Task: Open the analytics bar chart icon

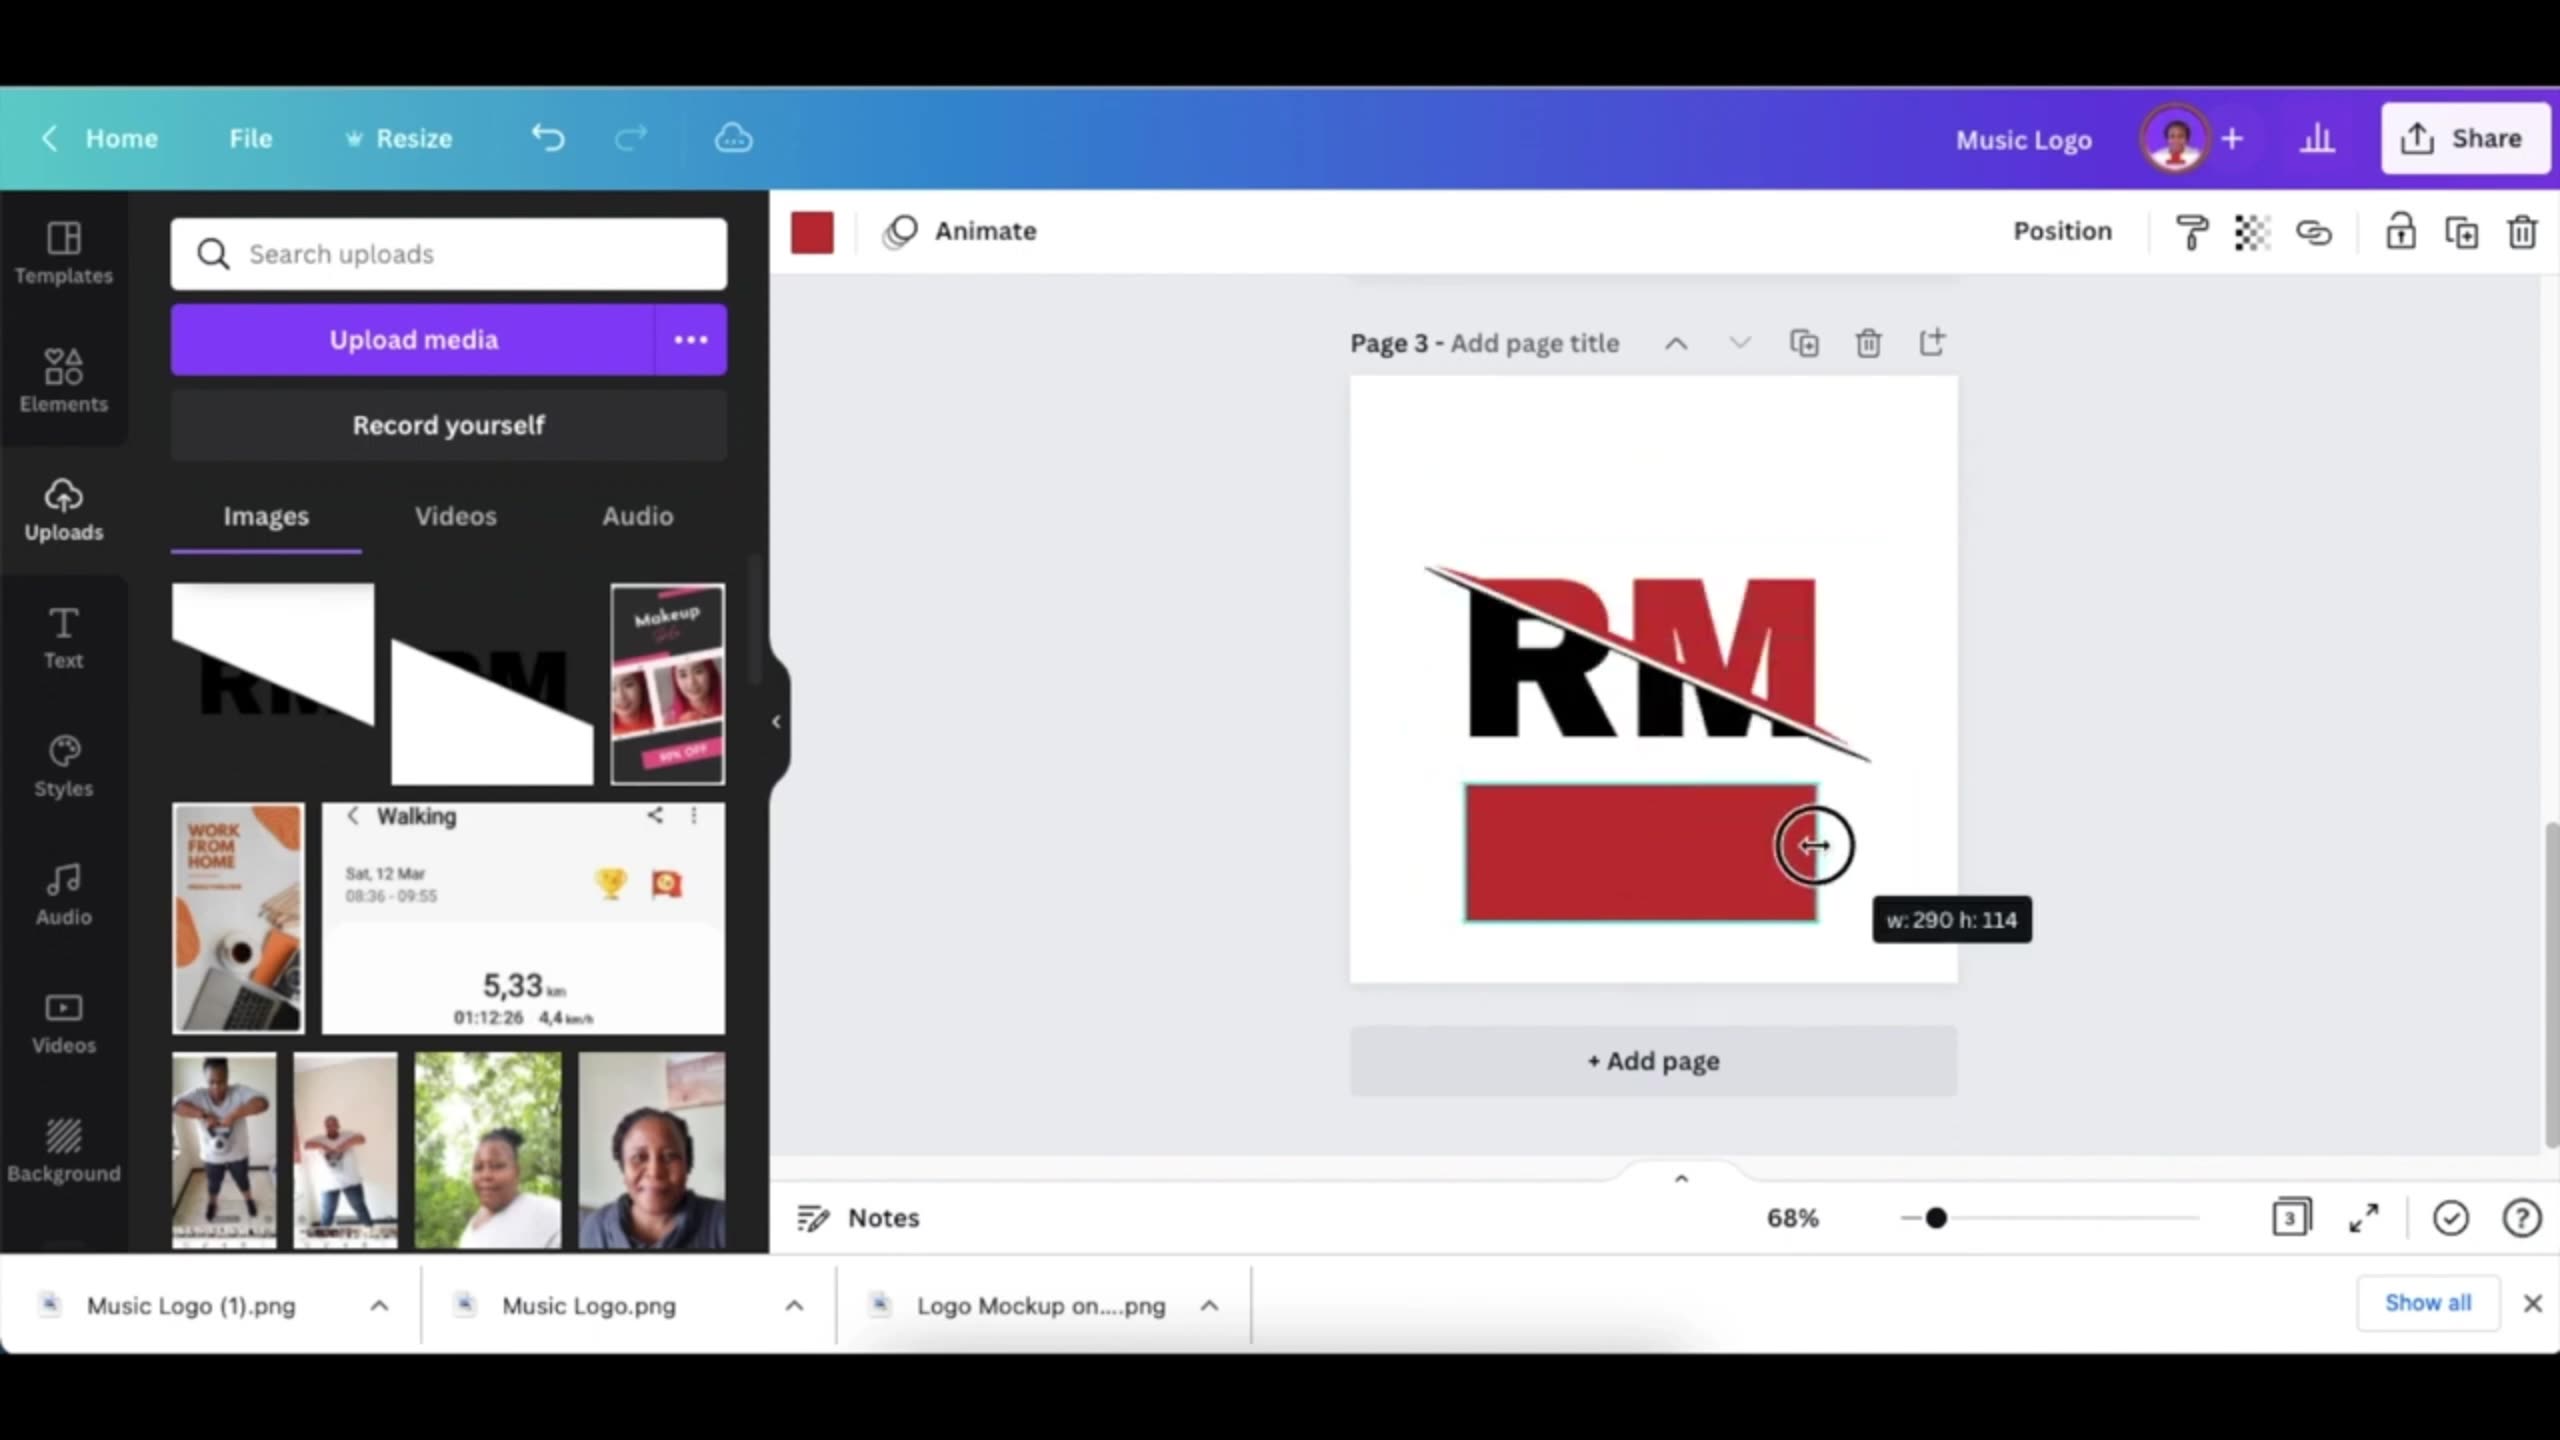Action: (x=2317, y=138)
